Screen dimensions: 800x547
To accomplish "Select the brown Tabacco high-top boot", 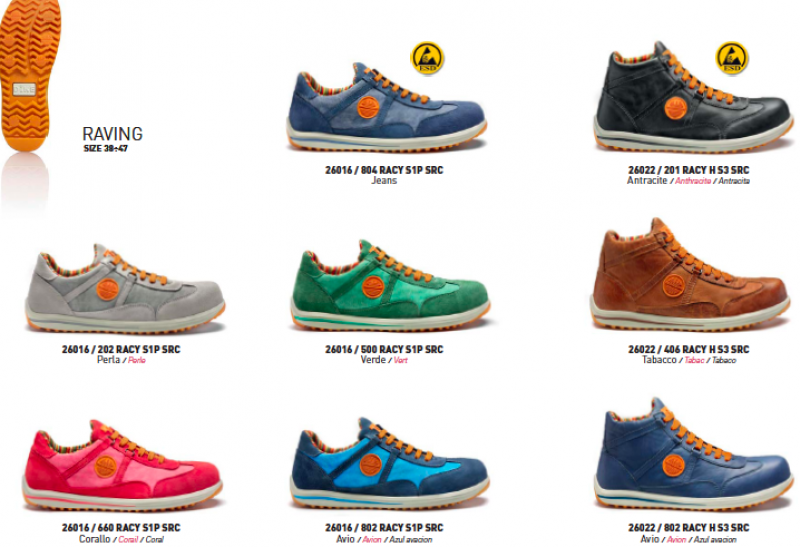I will (690, 274).
